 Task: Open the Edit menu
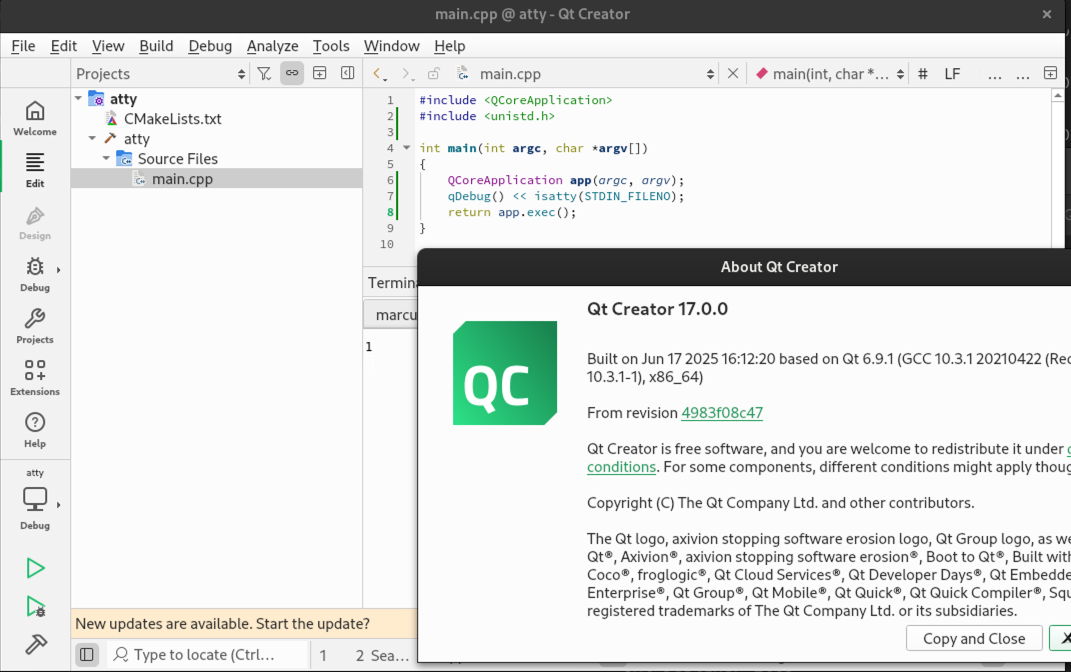[x=64, y=46]
